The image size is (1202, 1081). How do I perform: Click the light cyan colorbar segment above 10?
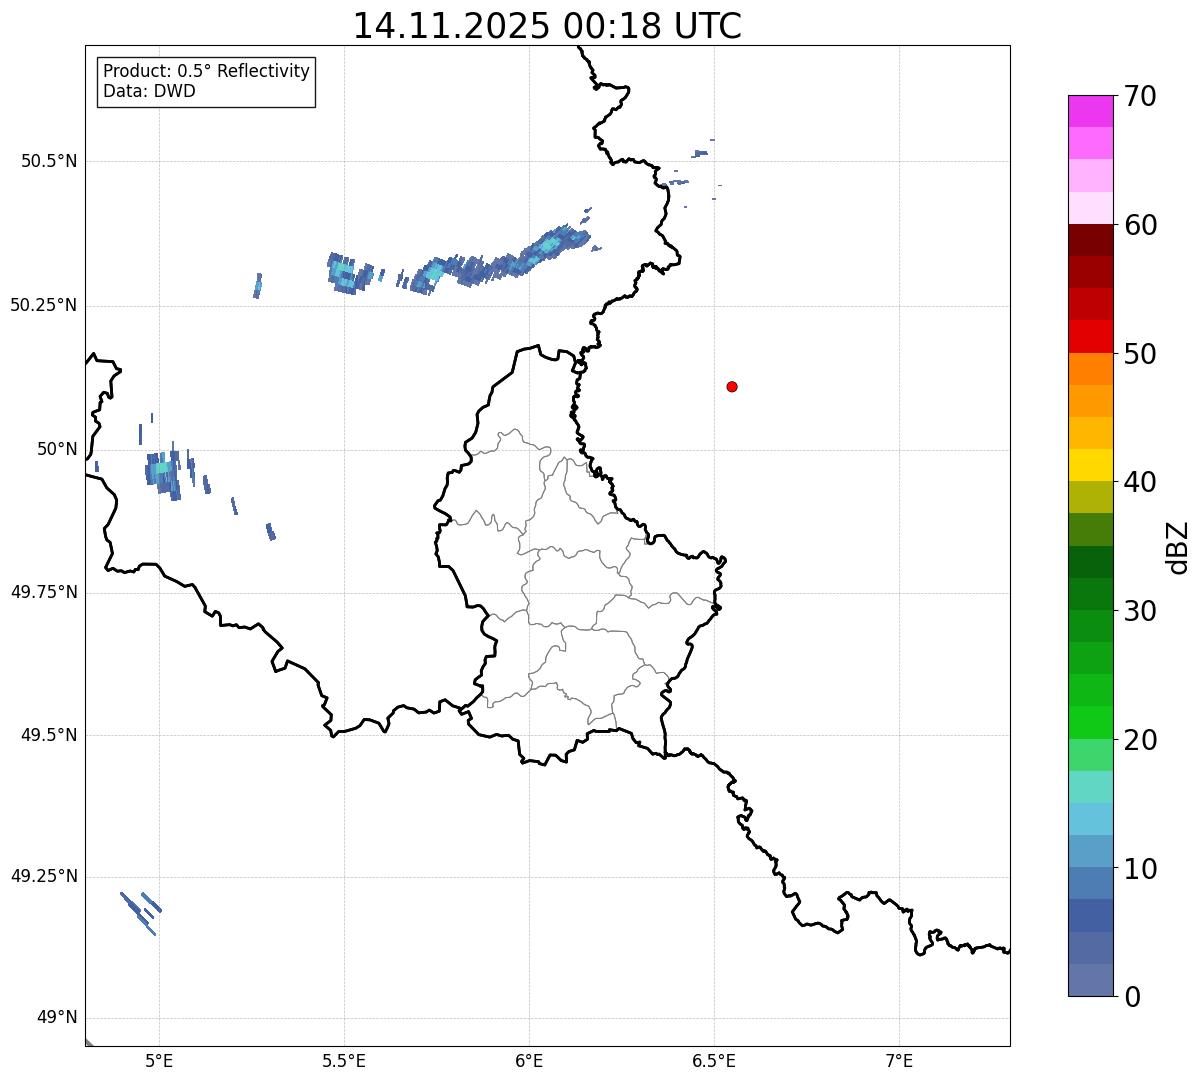[x=1090, y=819]
